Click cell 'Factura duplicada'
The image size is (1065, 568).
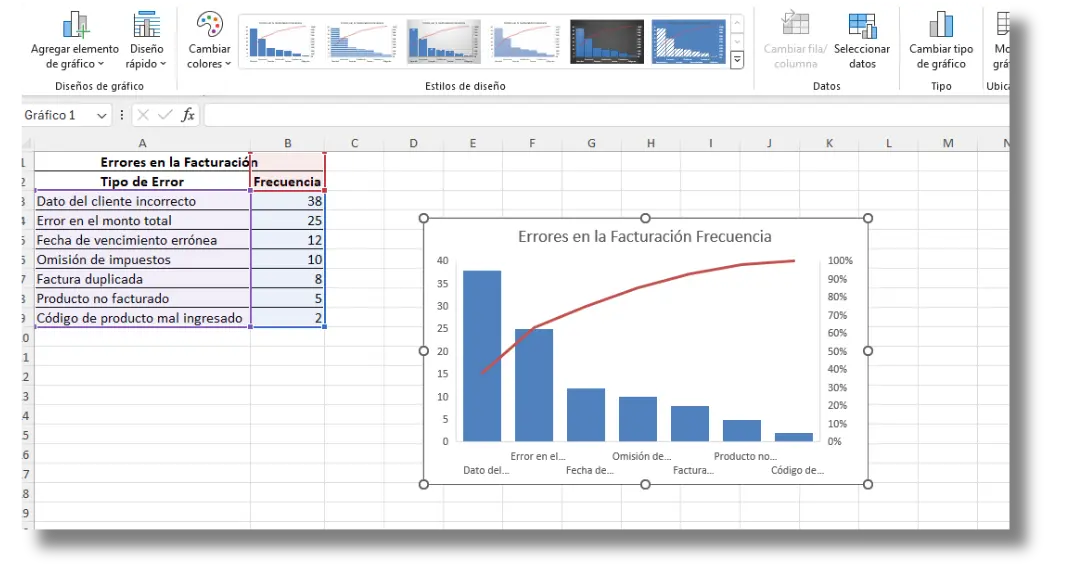142,279
